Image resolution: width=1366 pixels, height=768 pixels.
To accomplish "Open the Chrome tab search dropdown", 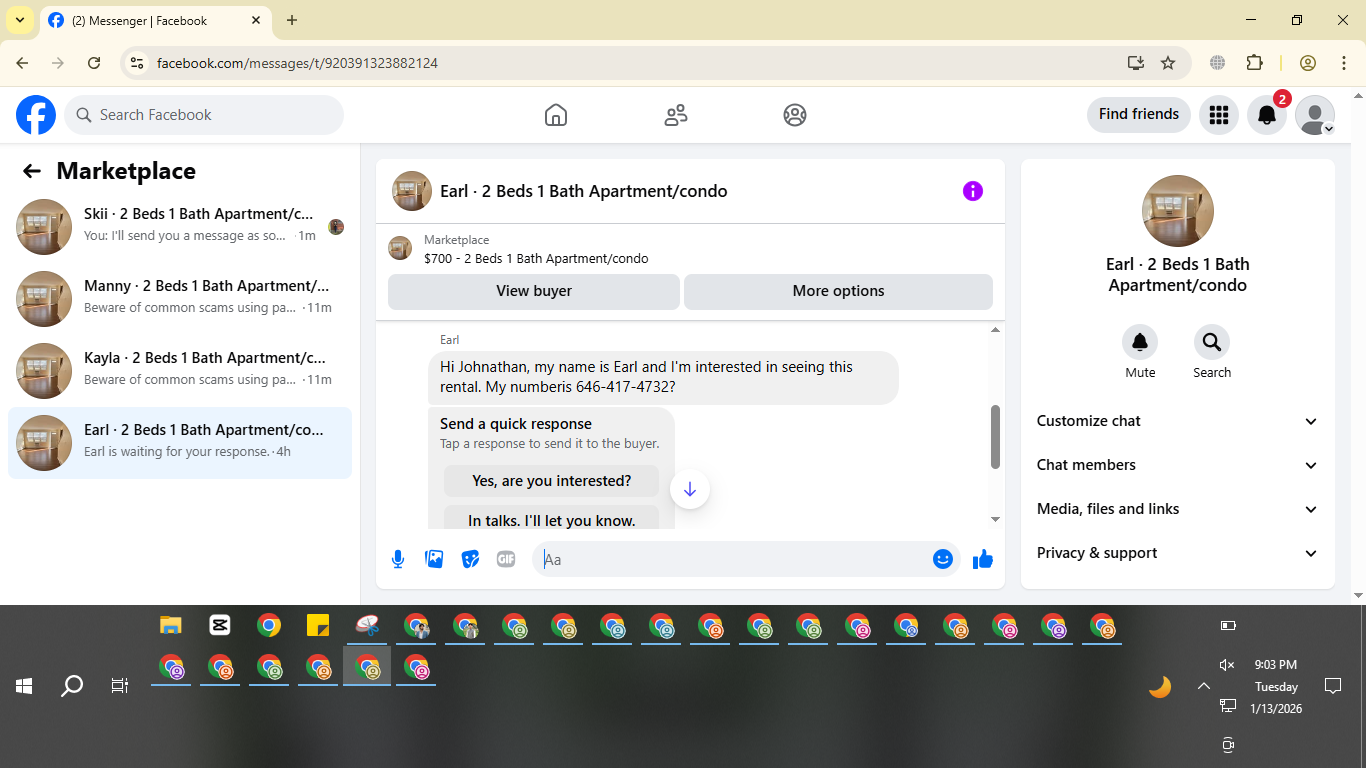I will pyautogui.click(x=20, y=20).
